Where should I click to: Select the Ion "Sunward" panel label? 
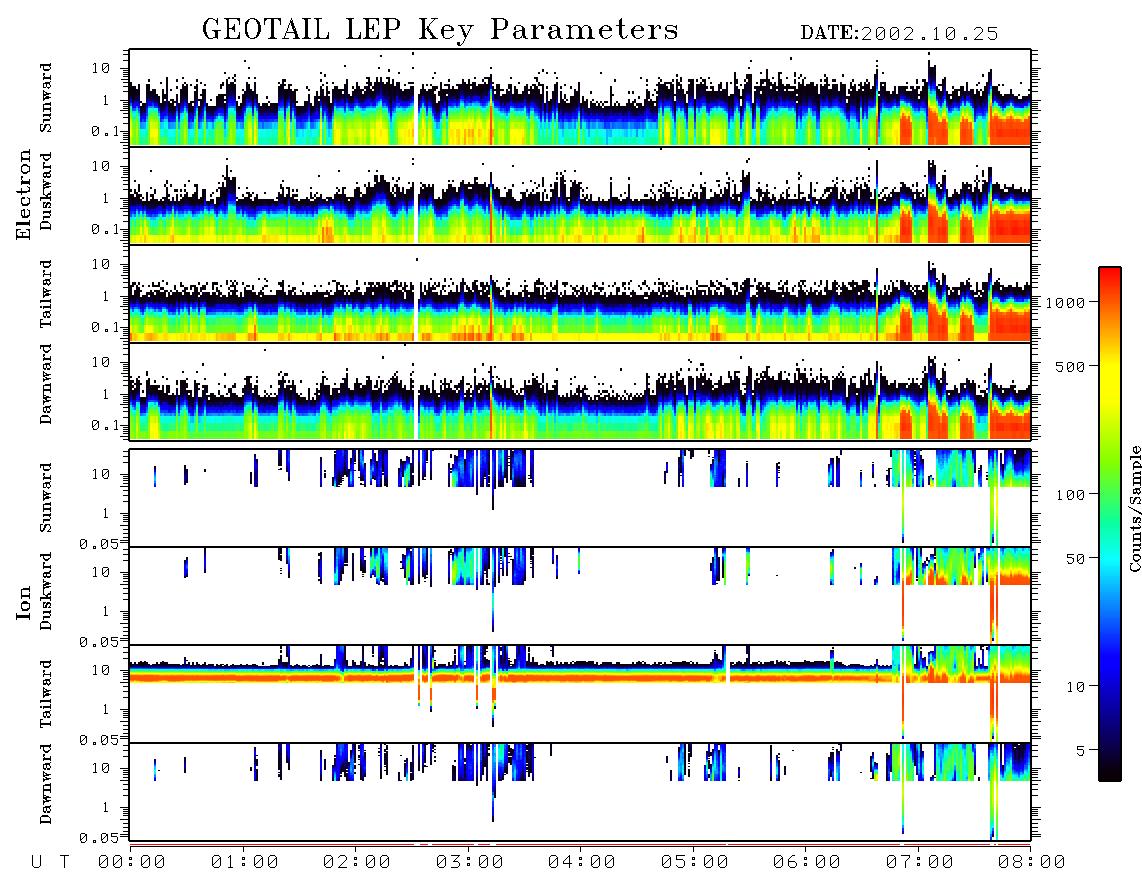tap(46, 498)
